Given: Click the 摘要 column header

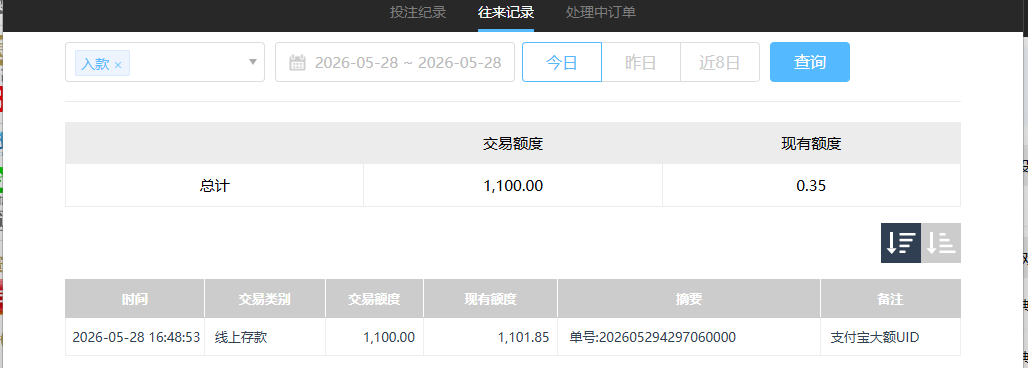Looking at the screenshot, I should 689,299.
